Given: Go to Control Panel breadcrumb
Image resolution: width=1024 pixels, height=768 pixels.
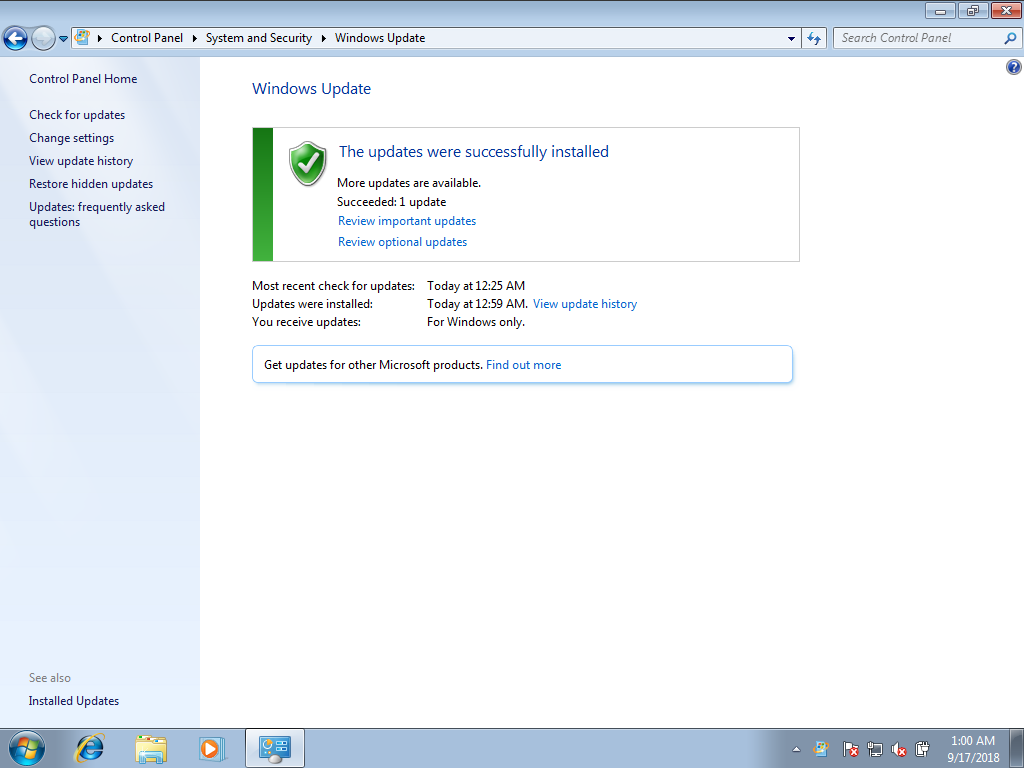Looking at the screenshot, I should 147,38.
